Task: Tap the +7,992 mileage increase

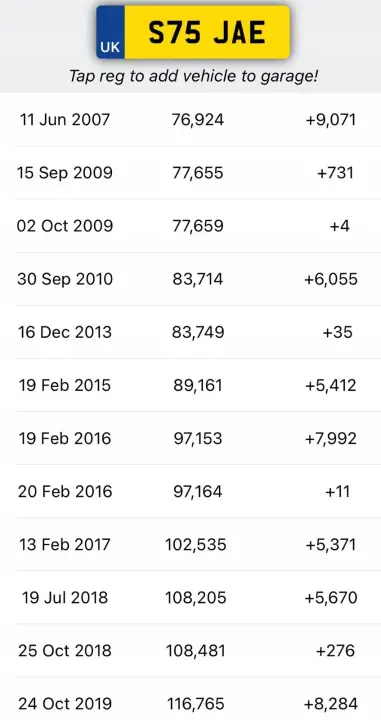Action: pos(331,439)
